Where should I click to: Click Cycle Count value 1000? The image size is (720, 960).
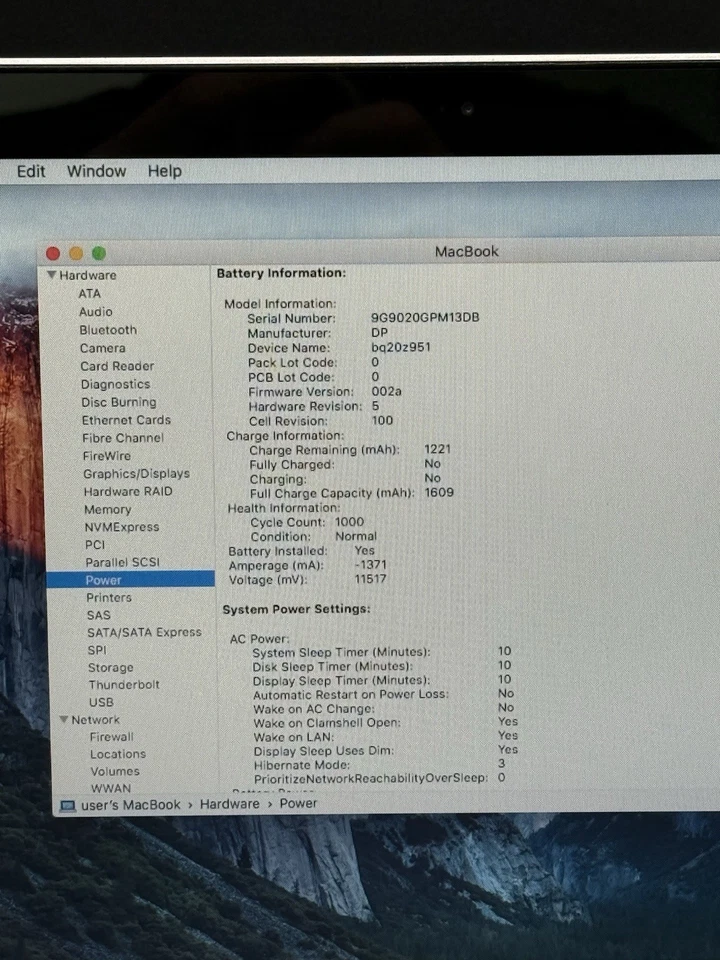350,522
